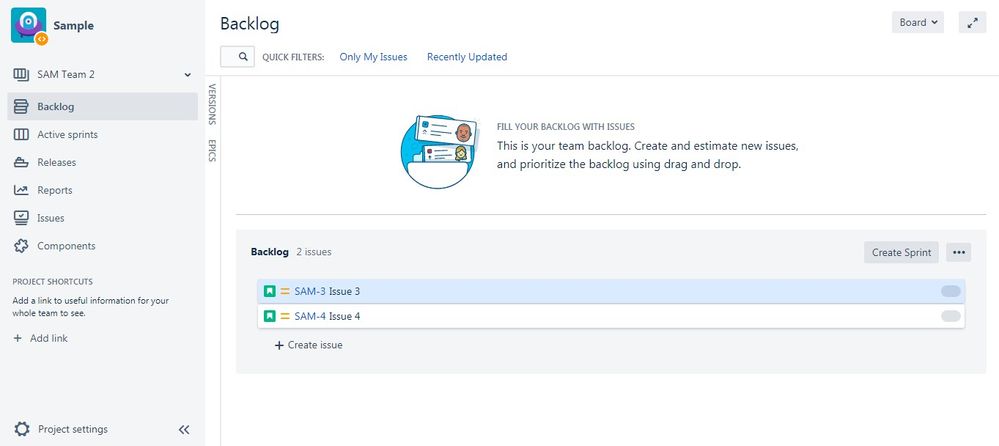Screen dimensions: 999x446
Task: Click the estimate badge on the SAM-3 row
Action: pos(951,291)
